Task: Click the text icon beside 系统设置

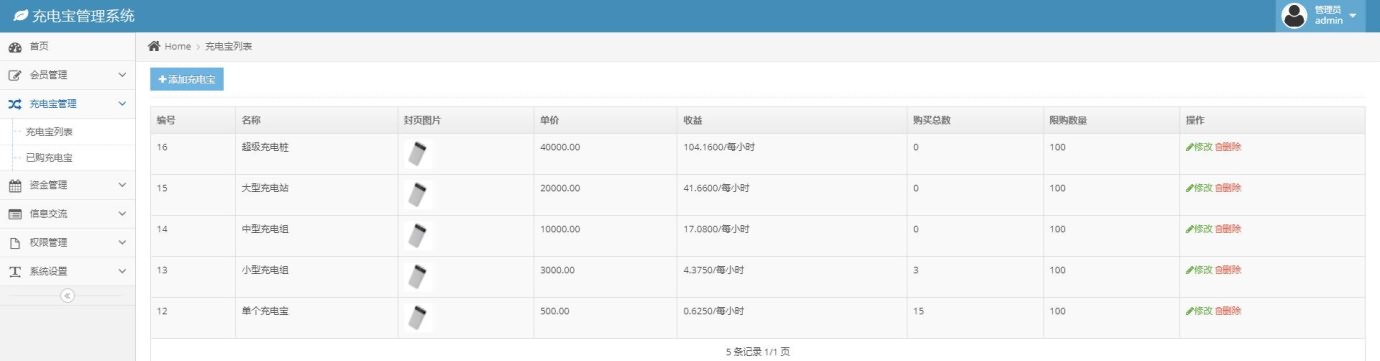Action: click(15, 272)
